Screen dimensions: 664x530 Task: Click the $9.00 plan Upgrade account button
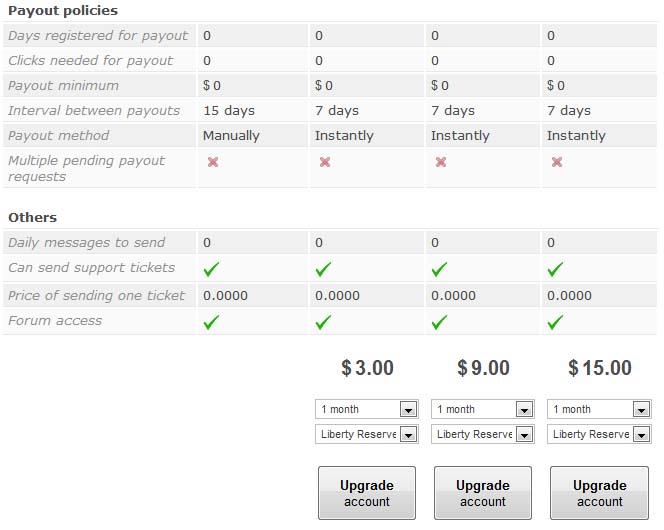pos(483,493)
